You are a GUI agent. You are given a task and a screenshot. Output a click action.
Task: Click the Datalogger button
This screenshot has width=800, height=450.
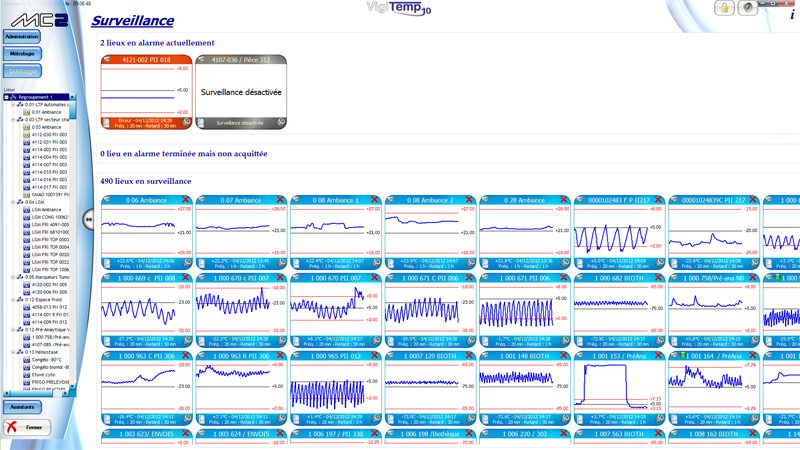(22, 71)
